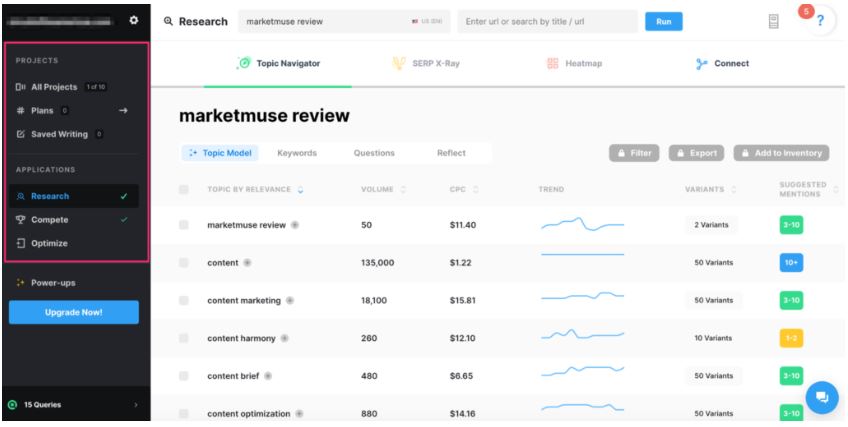The image size is (848, 427).
Task: Switch to Topic Navigator tab
Action: click(278, 64)
